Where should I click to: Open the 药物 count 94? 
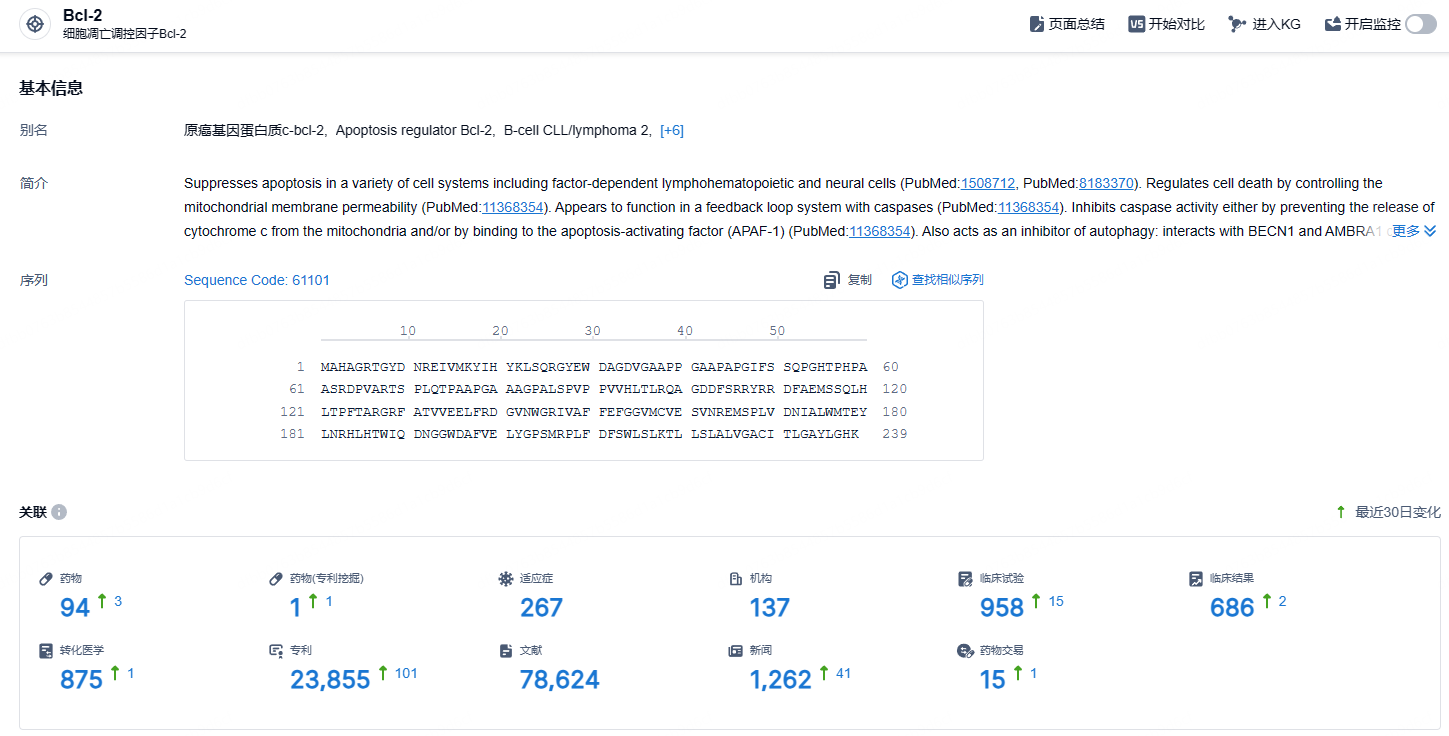[75, 607]
